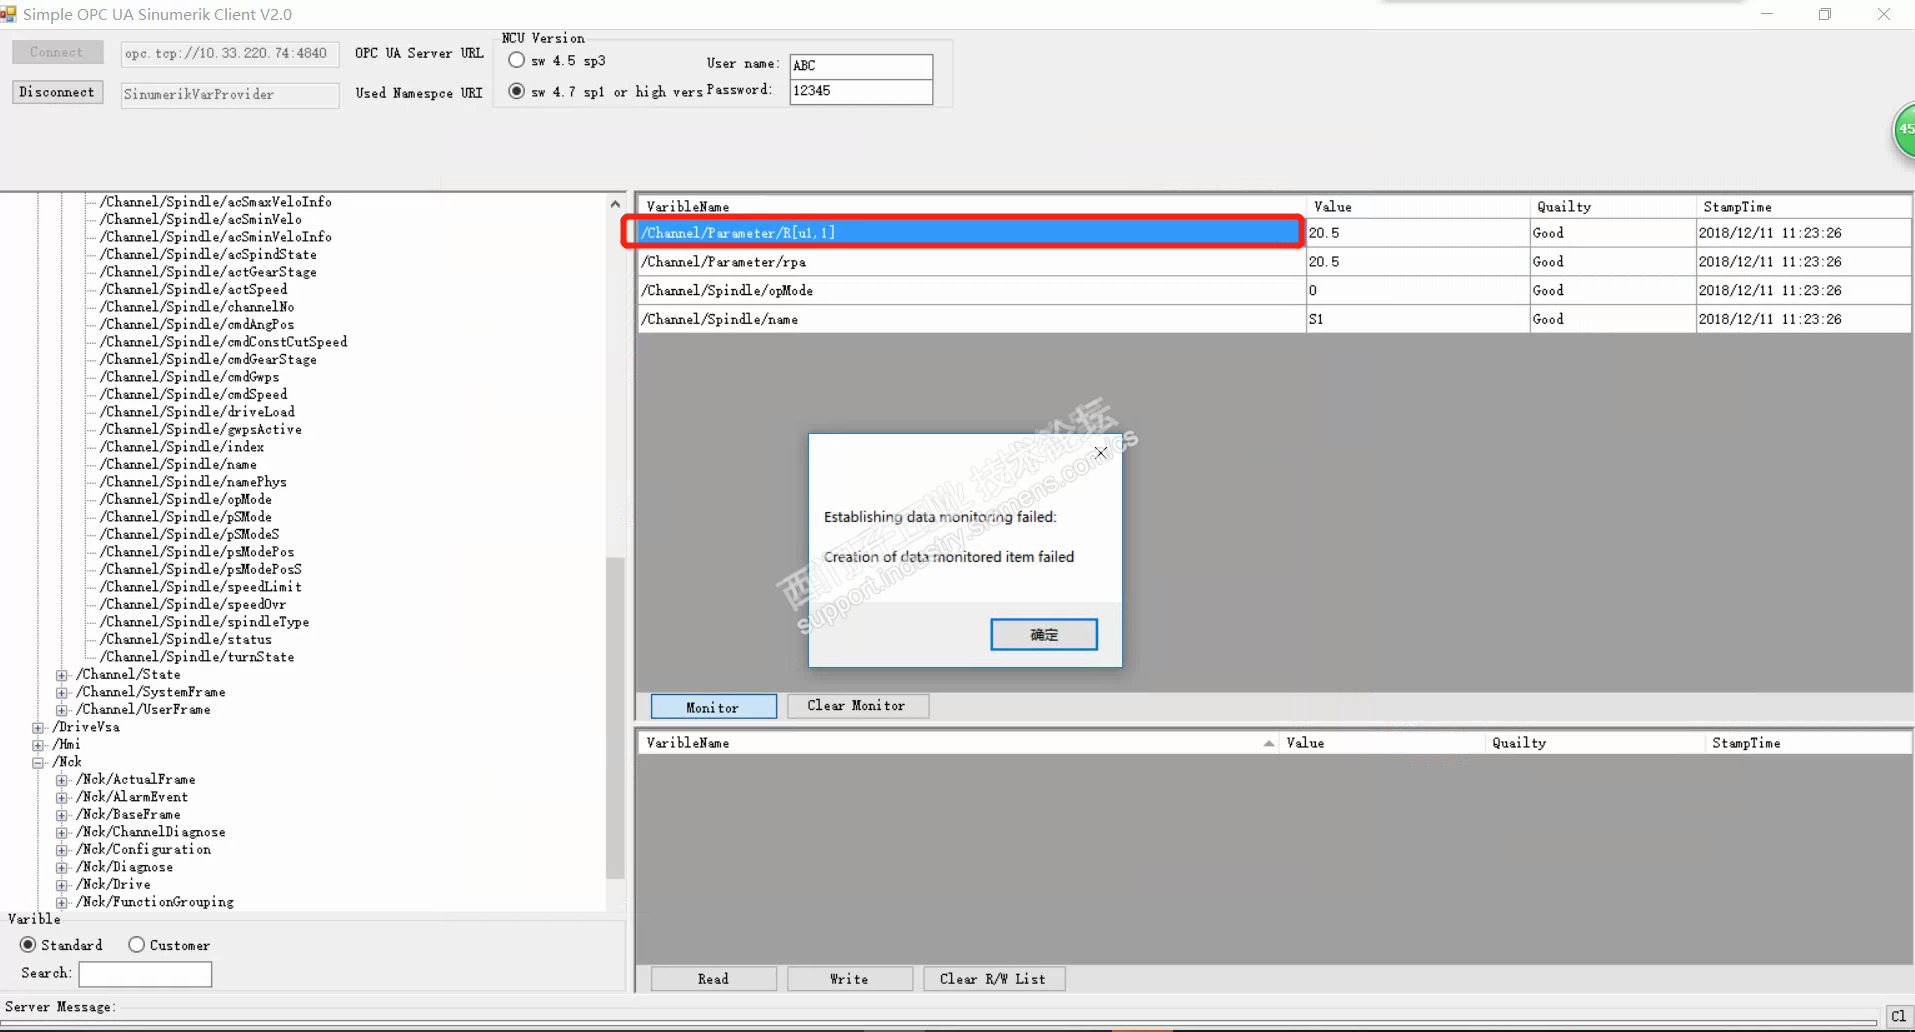Click the Clear R/W List button
The width and height of the screenshot is (1915, 1032).
tap(993, 979)
